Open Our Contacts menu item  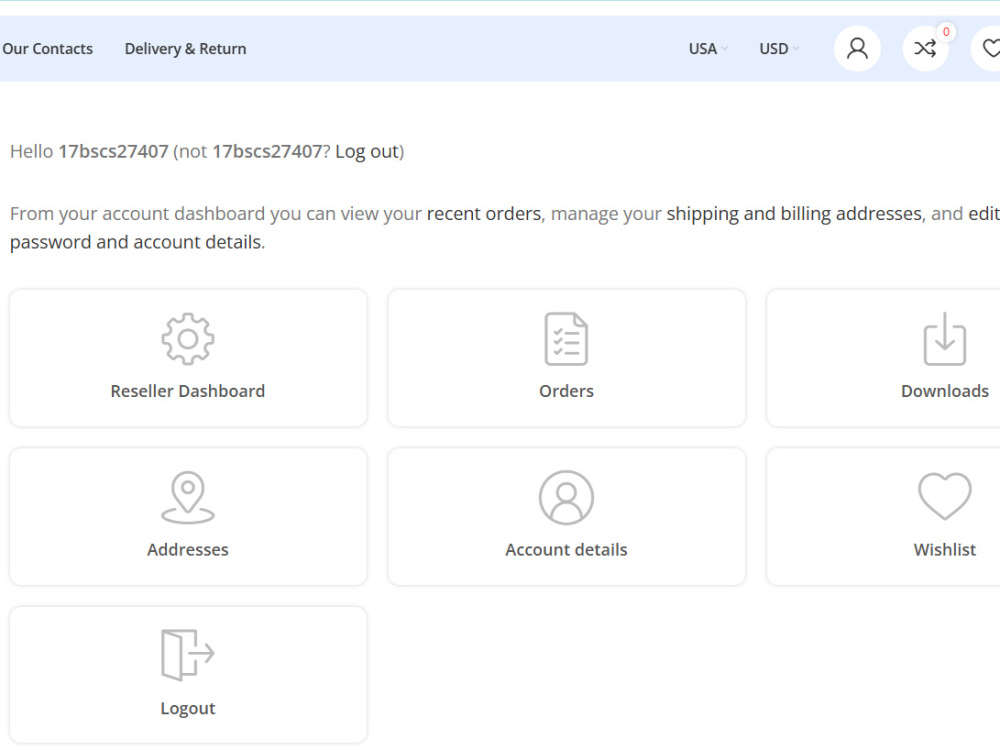point(47,48)
